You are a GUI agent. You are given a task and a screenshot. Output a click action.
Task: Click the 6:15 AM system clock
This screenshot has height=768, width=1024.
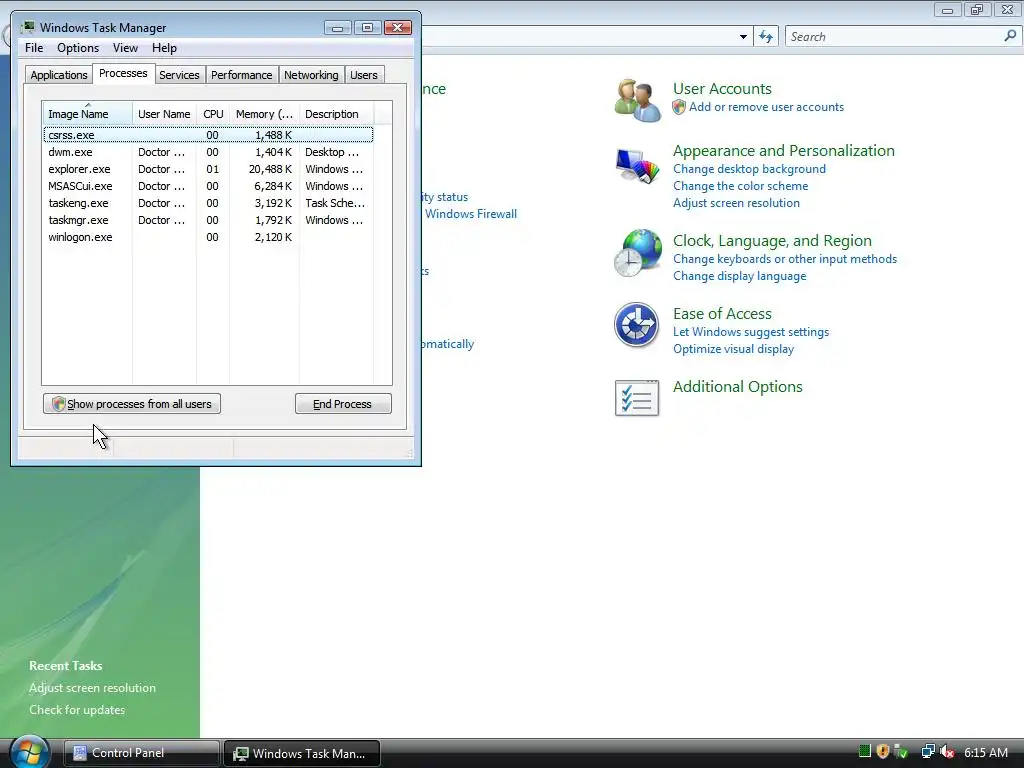tap(985, 752)
